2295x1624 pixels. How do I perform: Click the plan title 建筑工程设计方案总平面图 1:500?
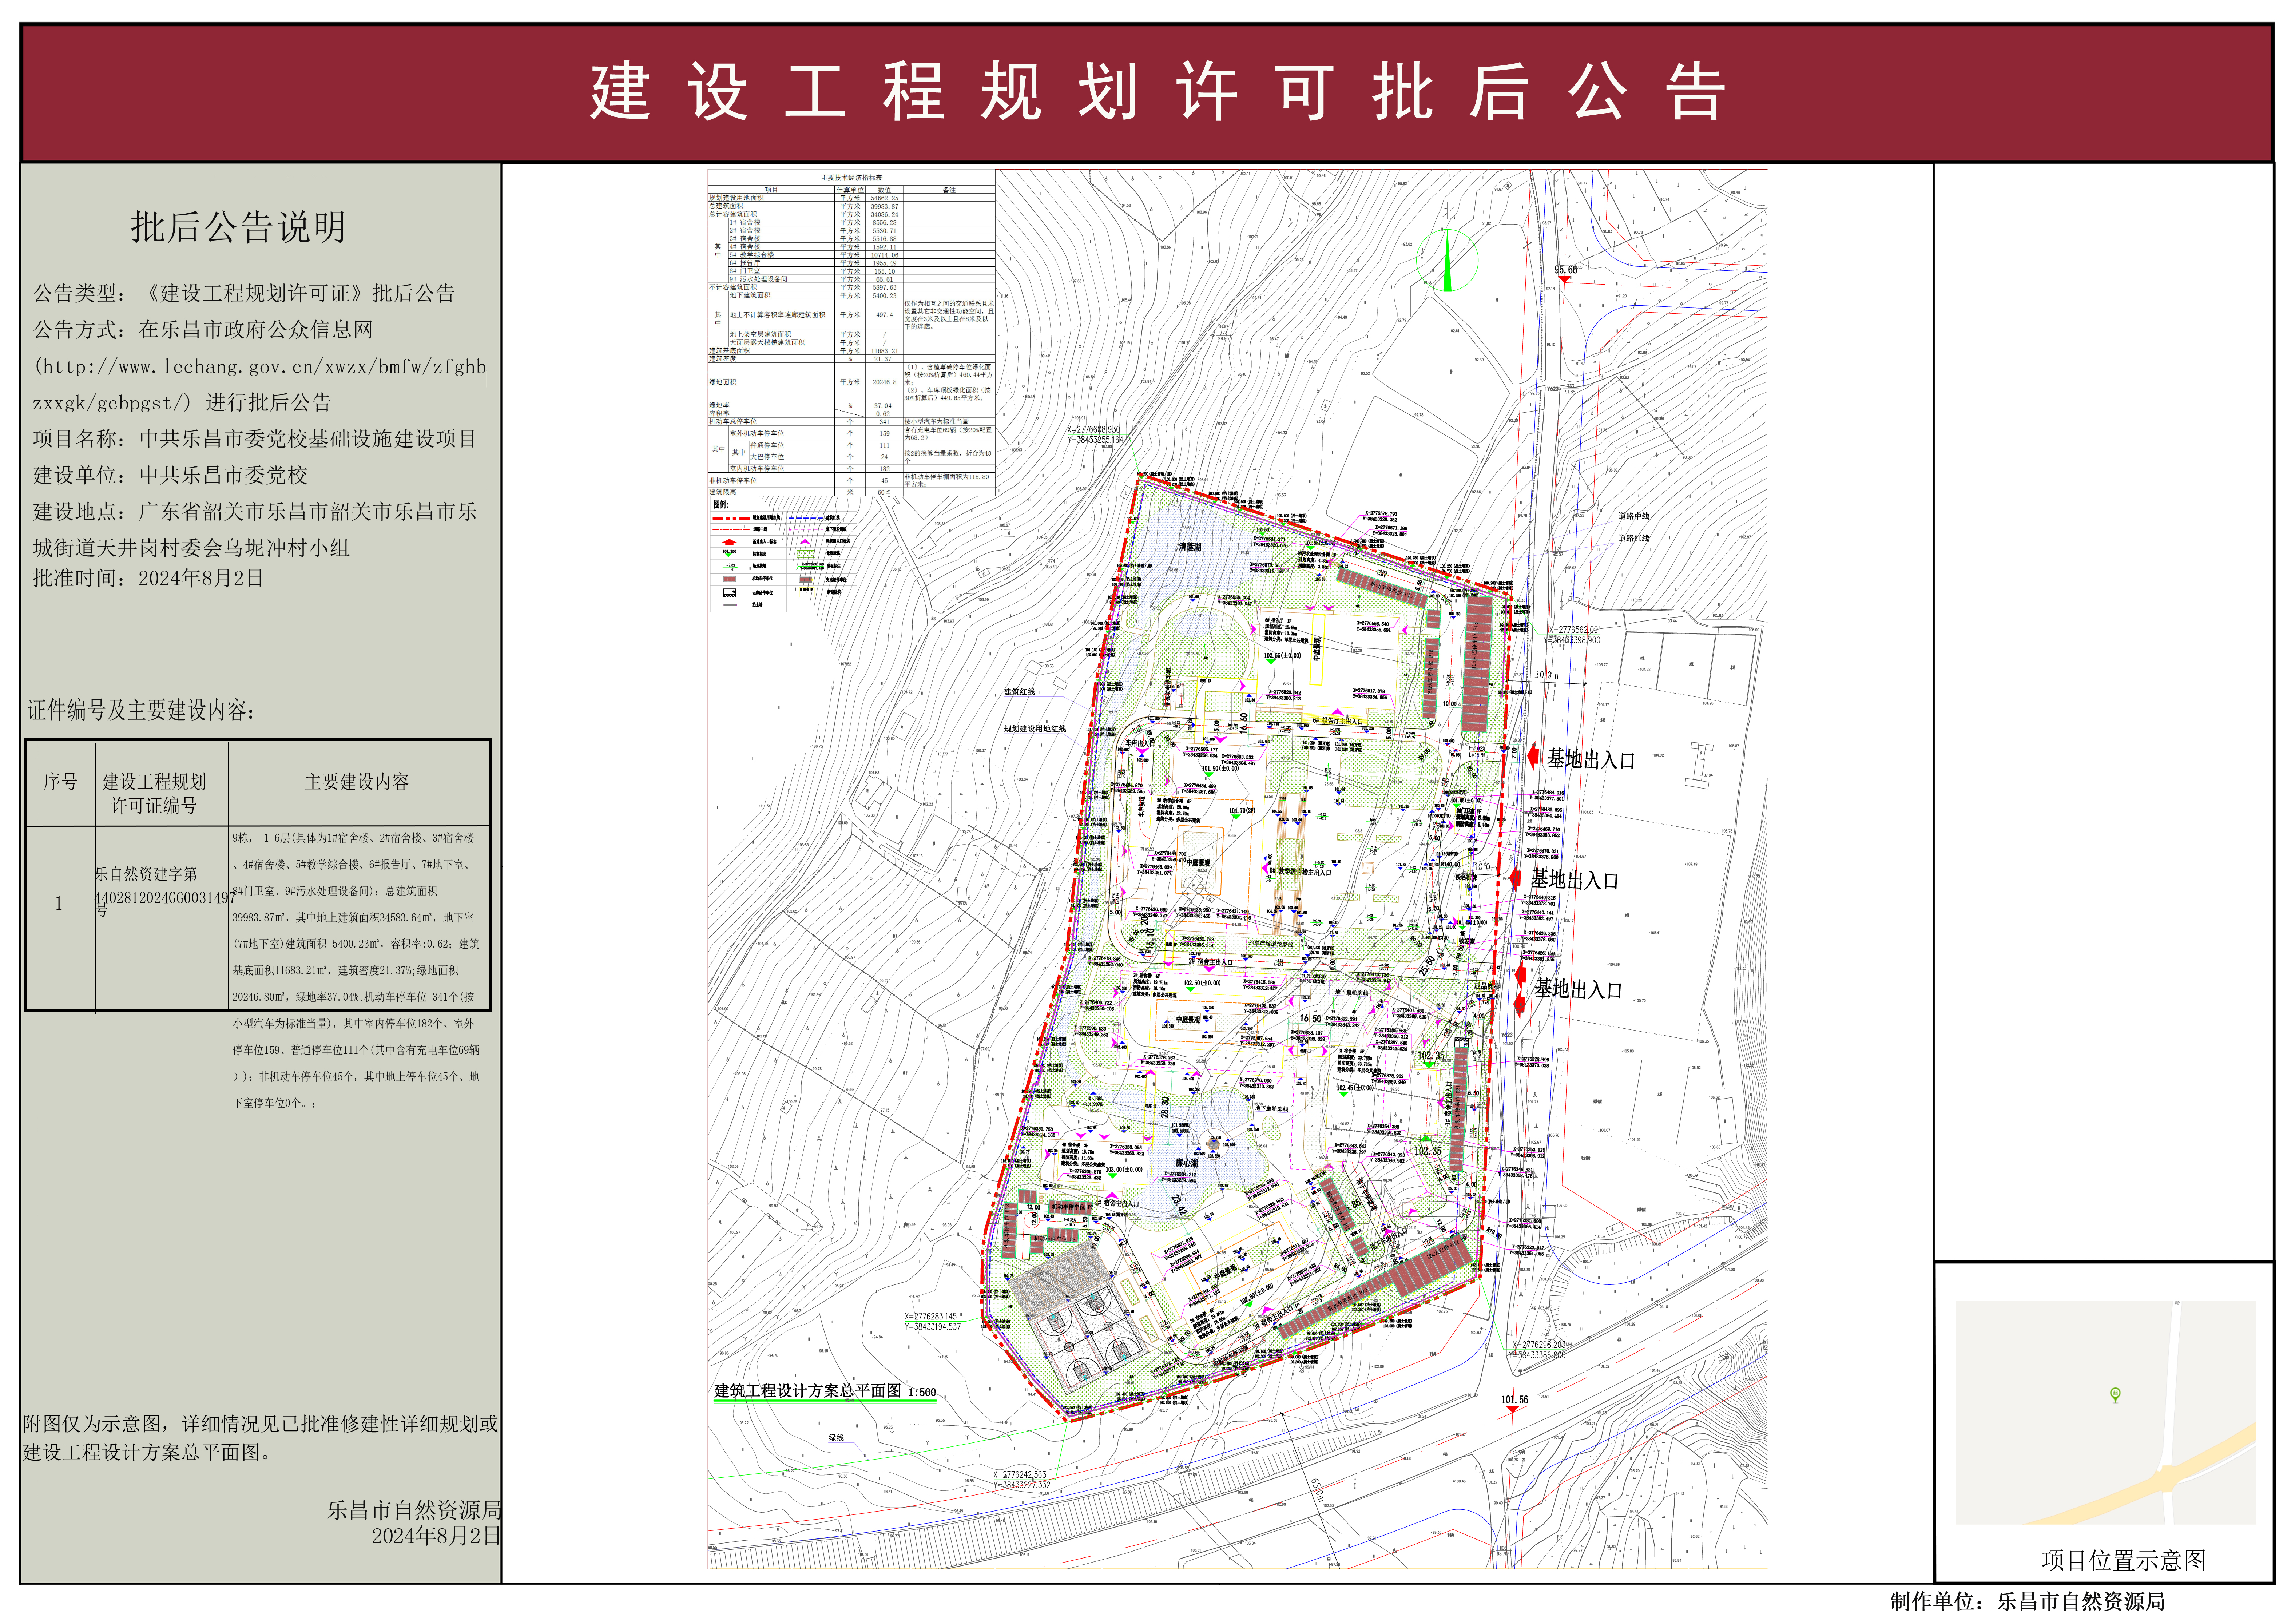pos(825,1391)
